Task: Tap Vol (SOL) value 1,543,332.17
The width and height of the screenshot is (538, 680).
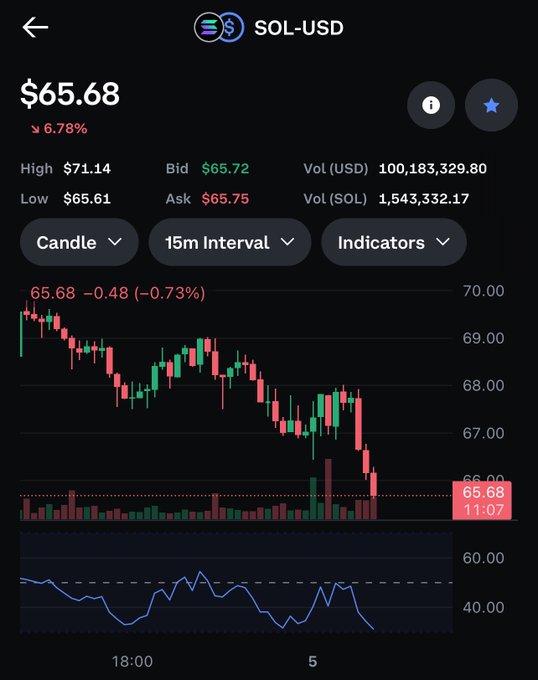Action: coord(424,199)
